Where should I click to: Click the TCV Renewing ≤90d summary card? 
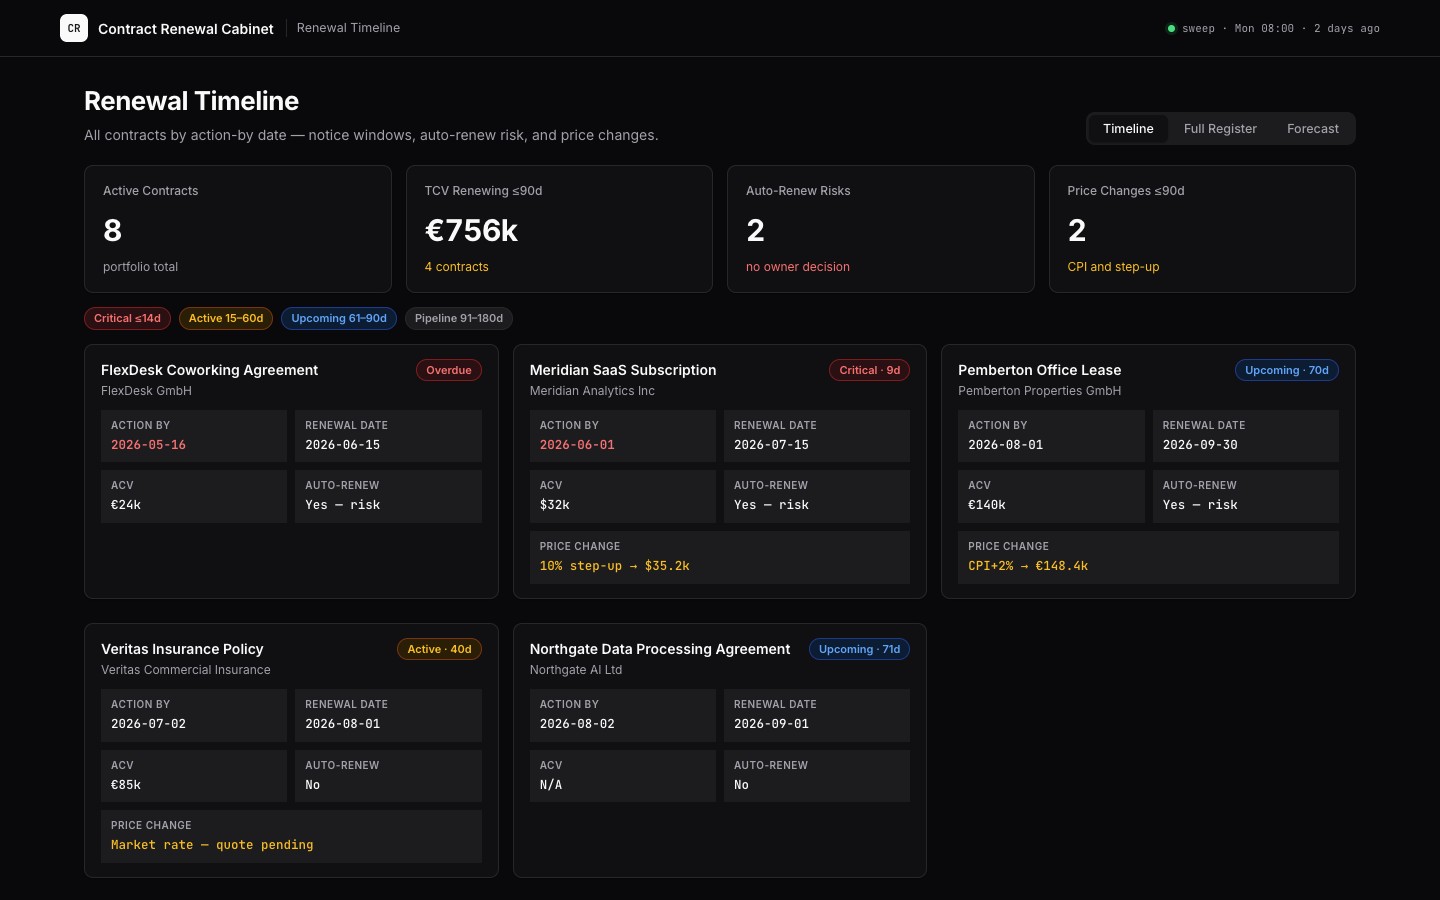(x=559, y=229)
